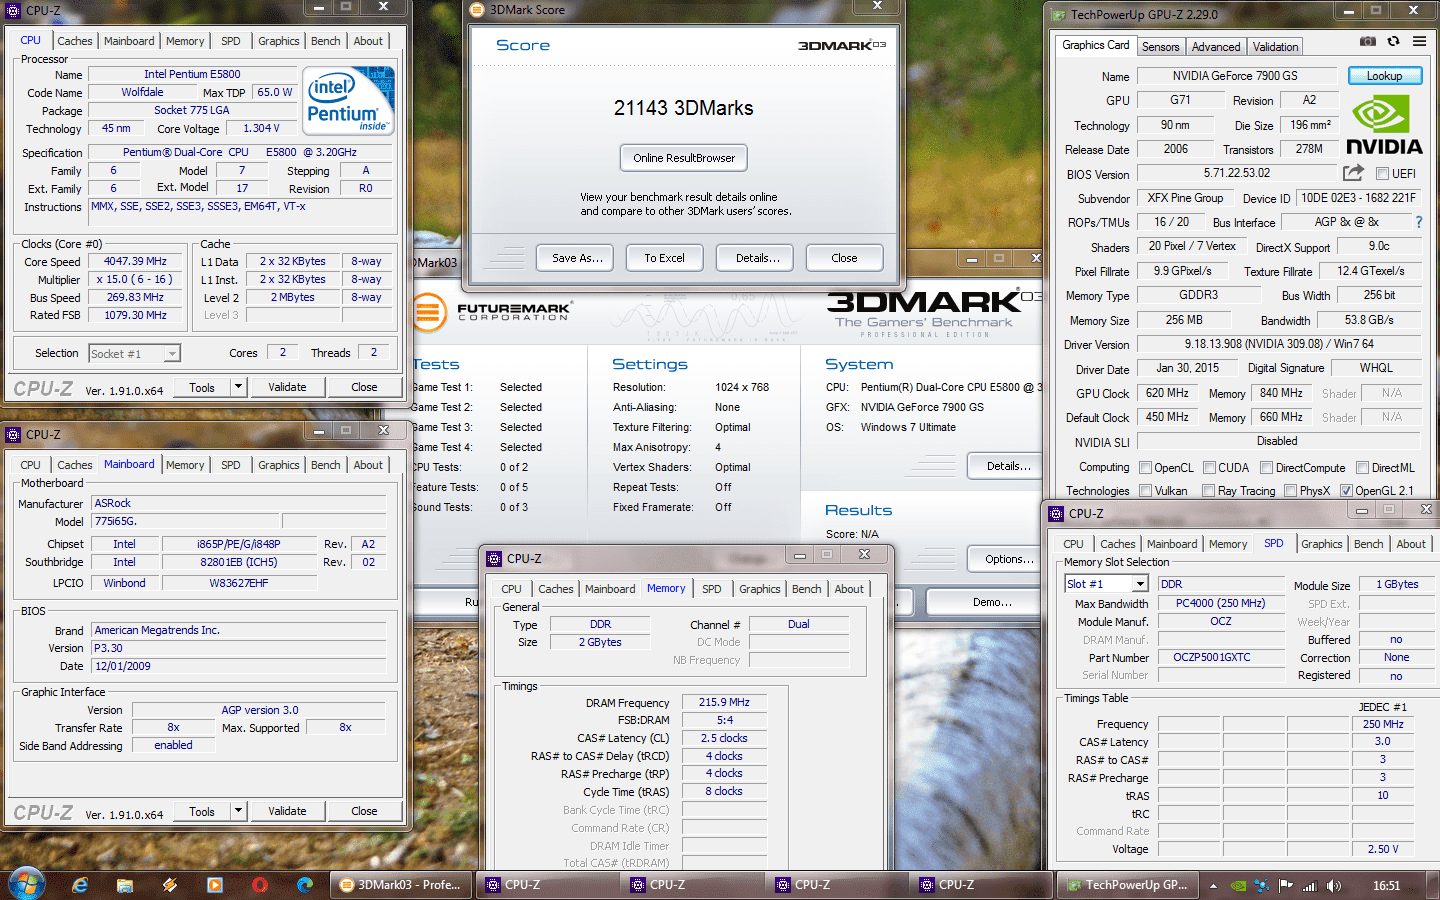Click title bar icon of CPU-Z Memory window
Image resolution: width=1440 pixels, height=900 pixels.
pos(494,559)
